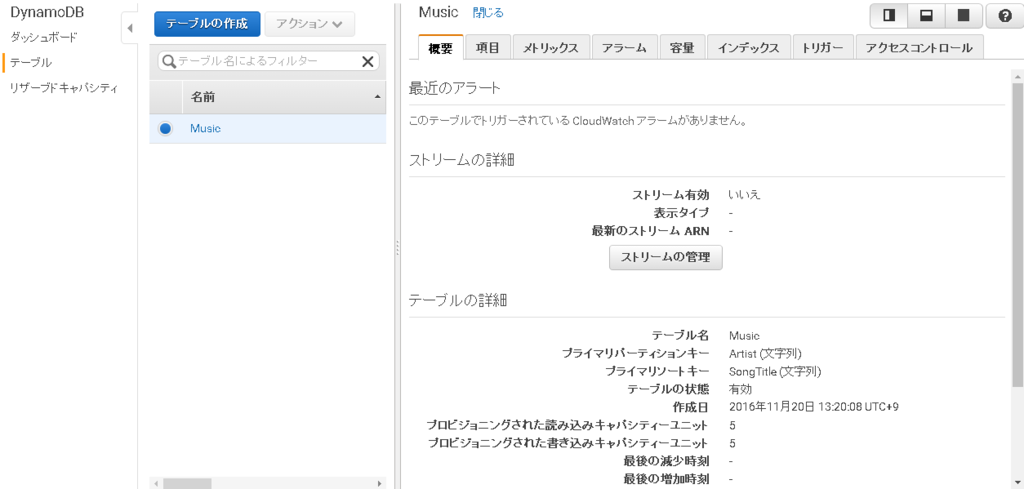Switch to the bottom panel view layout icon

(x=926, y=16)
